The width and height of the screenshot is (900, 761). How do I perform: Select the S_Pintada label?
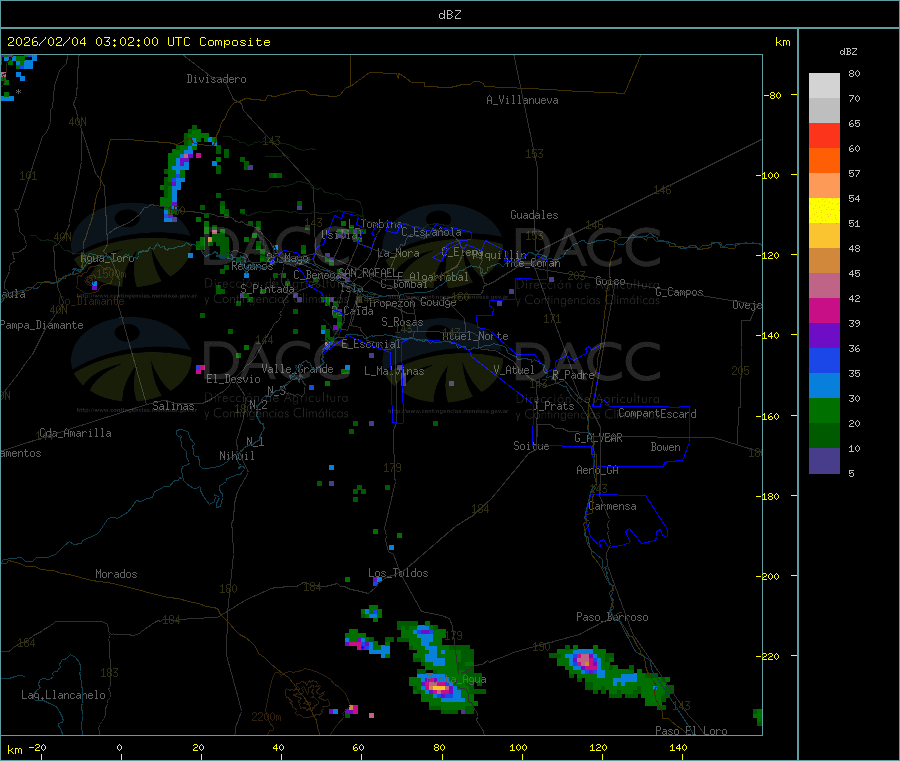pyautogui.click(x=267, y=288)
